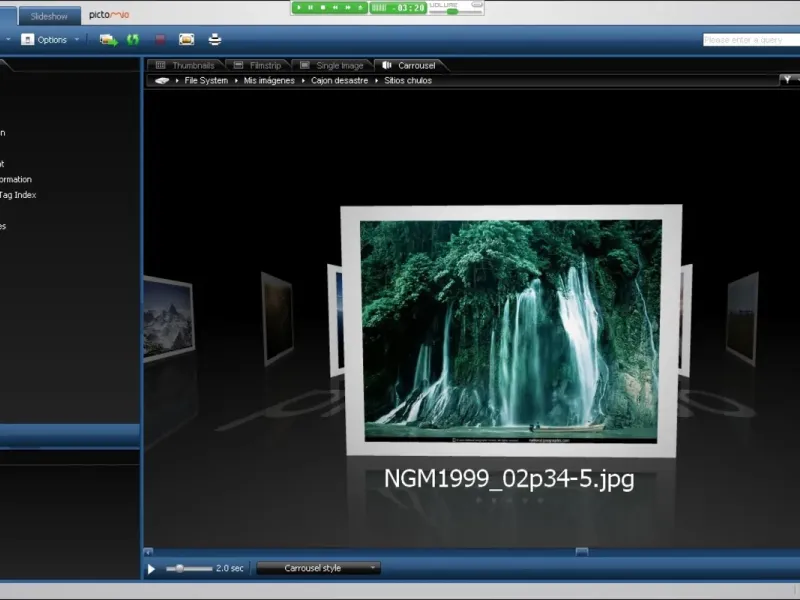Start carousel playback with play button

pyautogui.click(x=152, y=569)
